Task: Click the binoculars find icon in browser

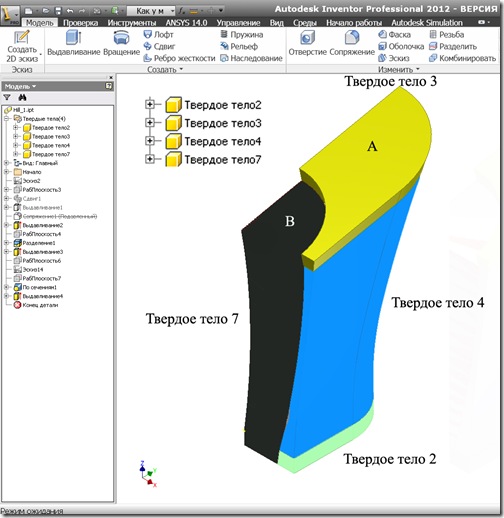Action: pyautogui.click(x=22, y=97)
